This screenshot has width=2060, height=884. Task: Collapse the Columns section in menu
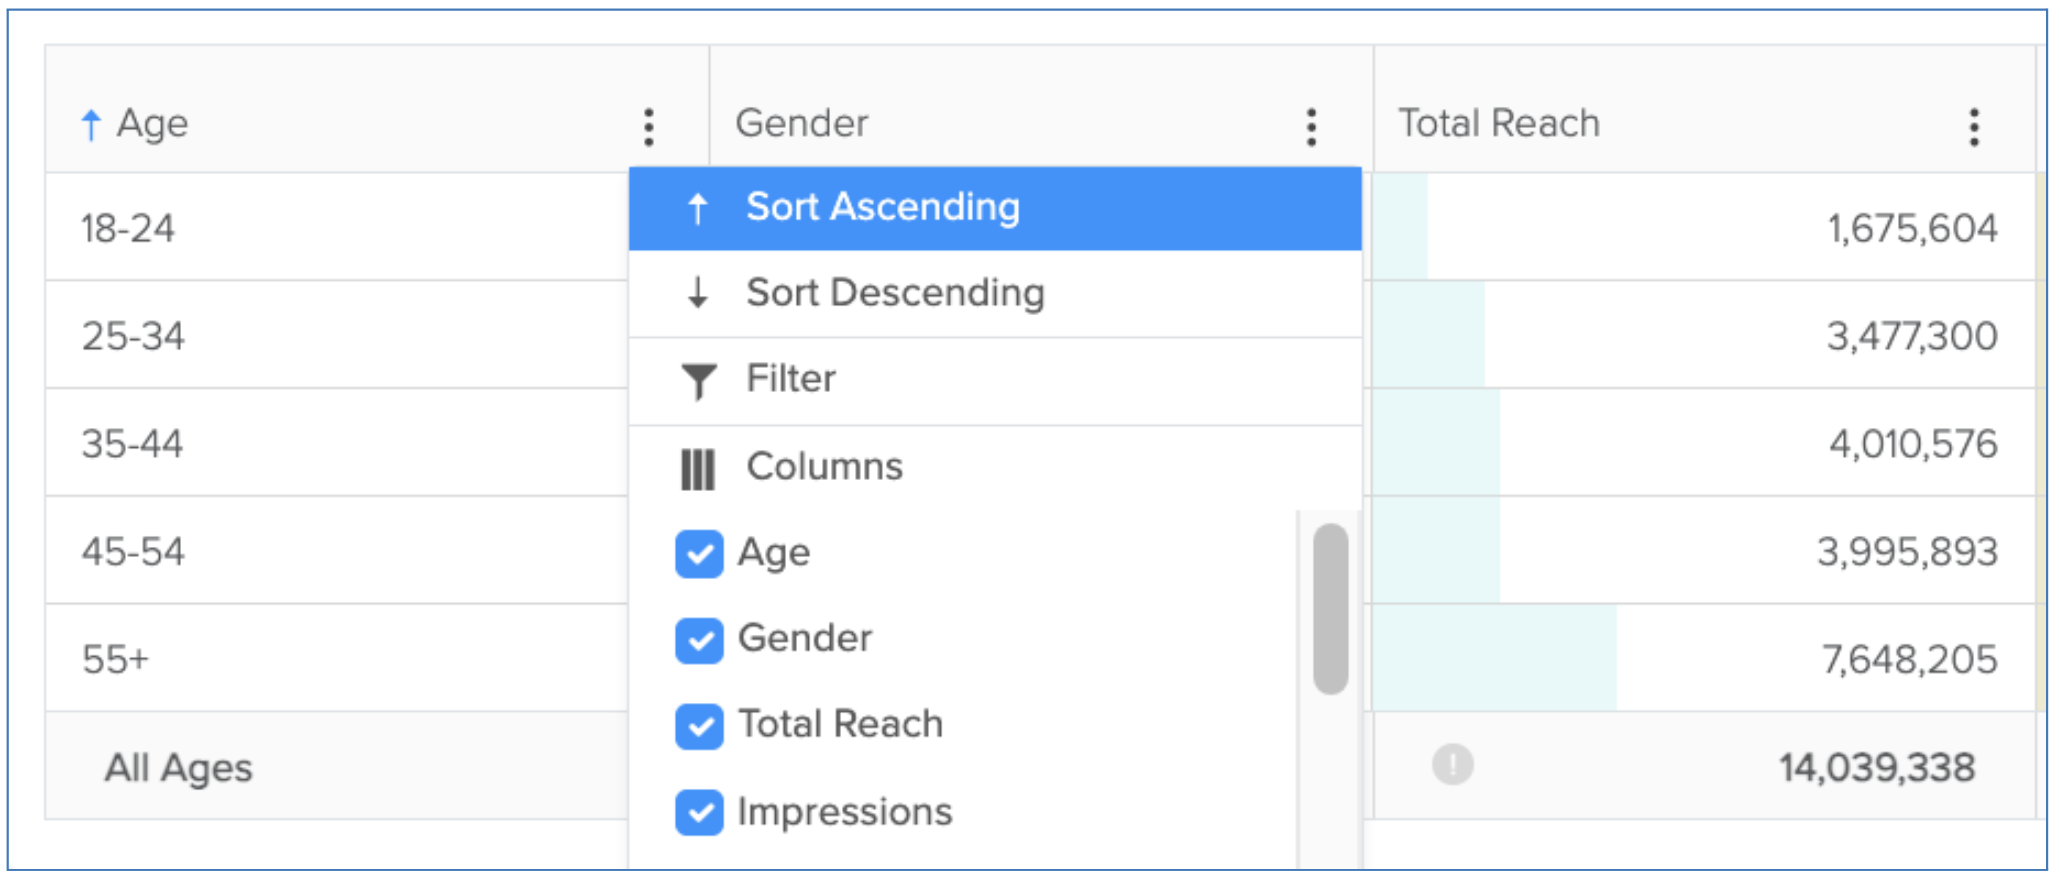(x=824, y=467)
